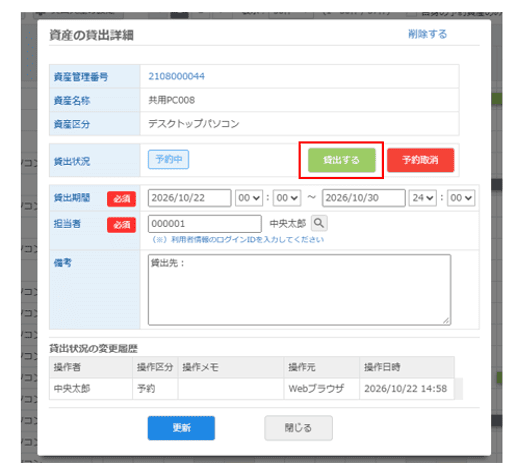Click the 予約中 status badge

click(168, 159)
